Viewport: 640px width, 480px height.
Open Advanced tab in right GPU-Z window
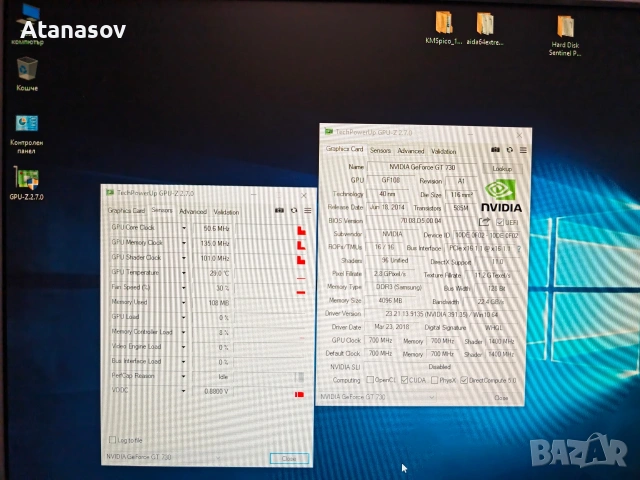point(411,151)
